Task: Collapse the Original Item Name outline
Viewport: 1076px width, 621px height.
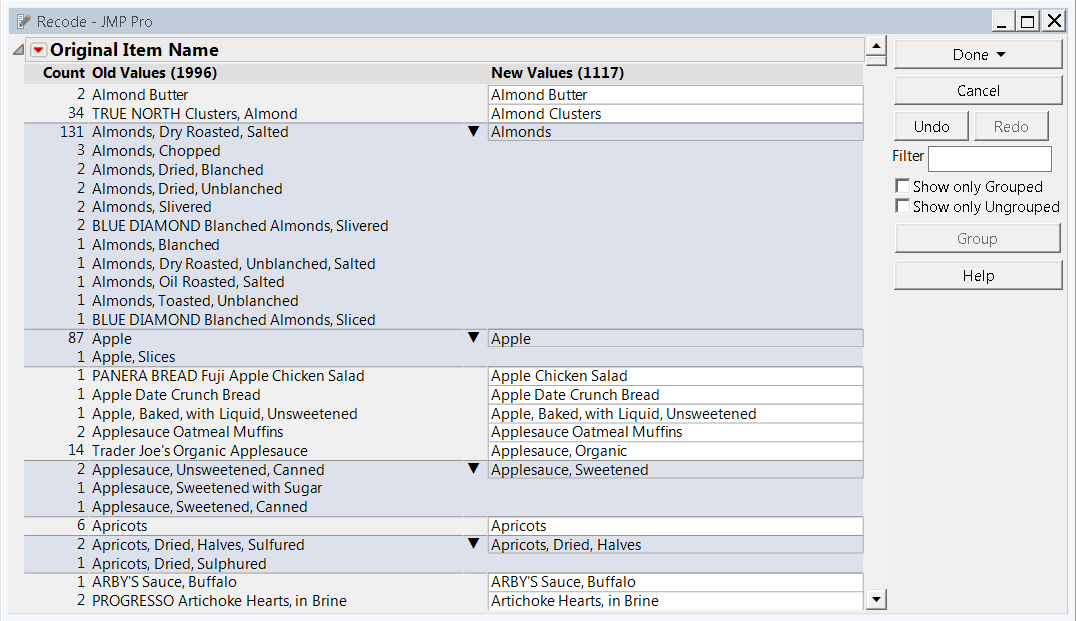Action: pyautogui.click(x=18, y=50)
